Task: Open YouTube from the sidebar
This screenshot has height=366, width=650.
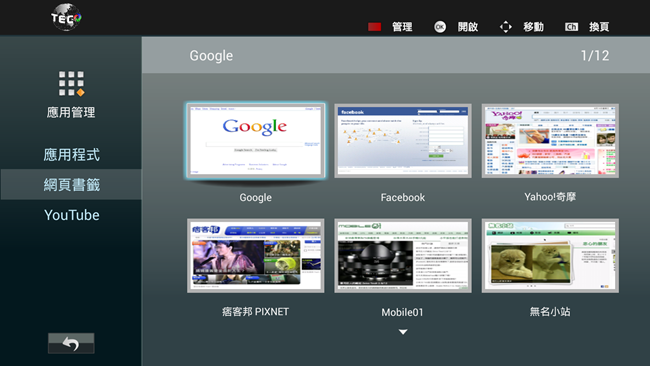Action: (x=71, y=215)
